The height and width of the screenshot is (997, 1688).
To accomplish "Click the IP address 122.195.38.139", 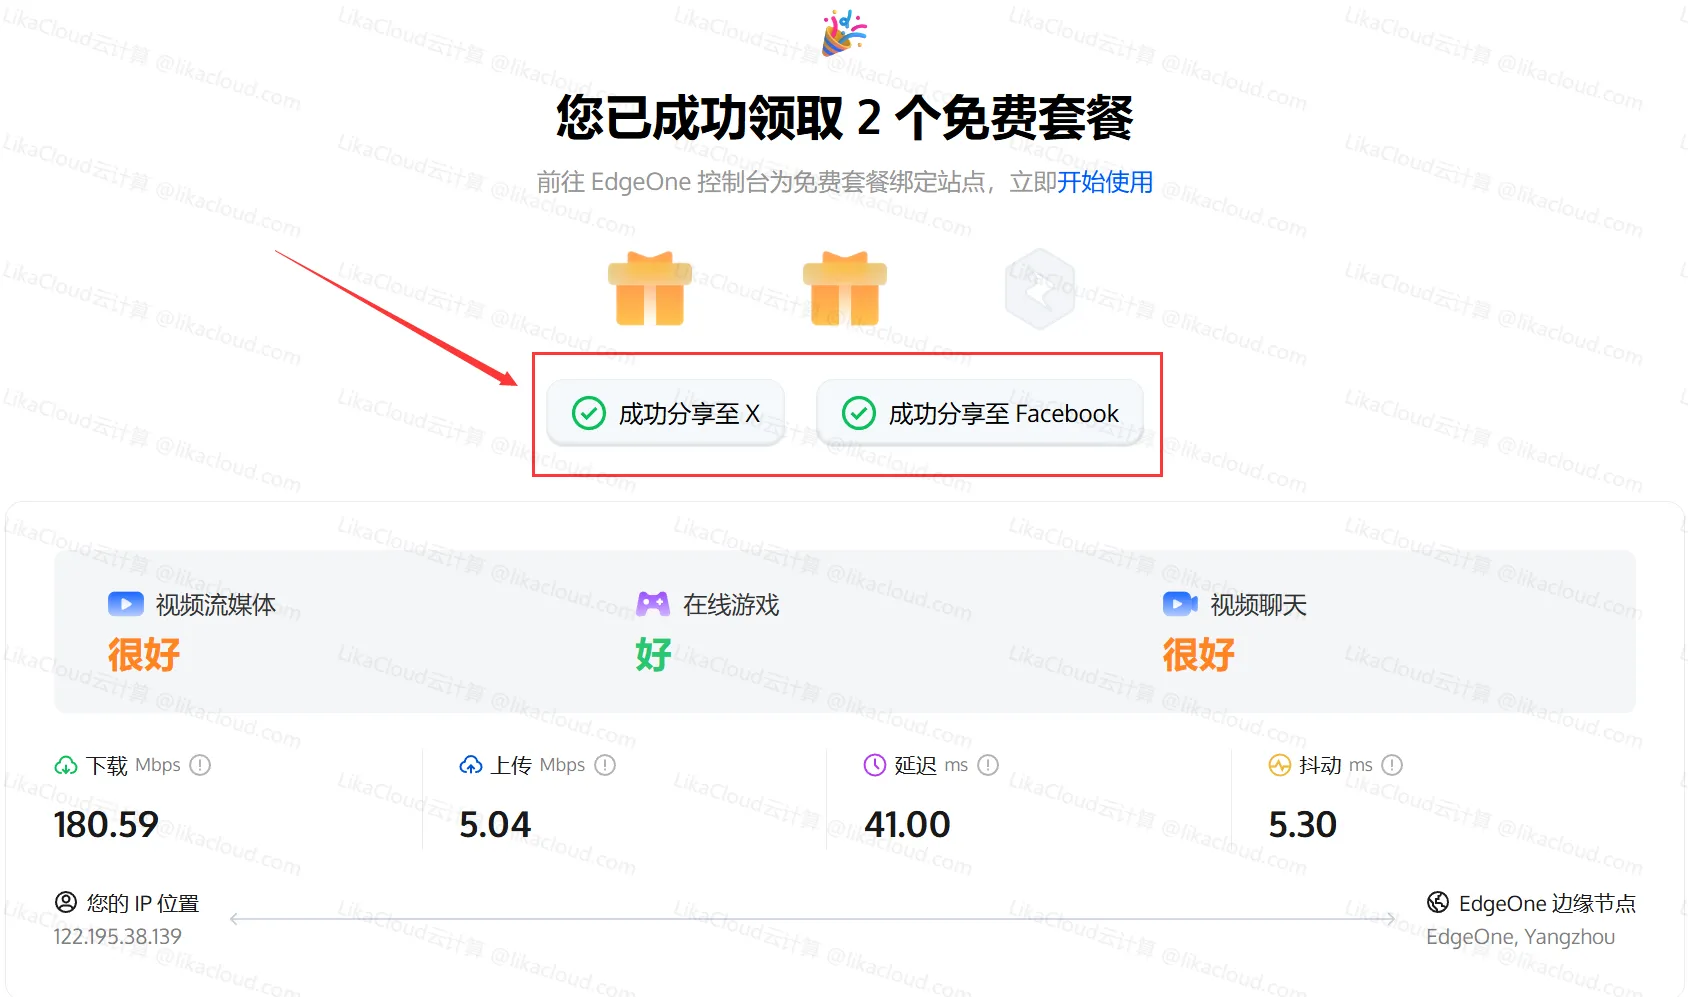I will click(x=118, y=937).
